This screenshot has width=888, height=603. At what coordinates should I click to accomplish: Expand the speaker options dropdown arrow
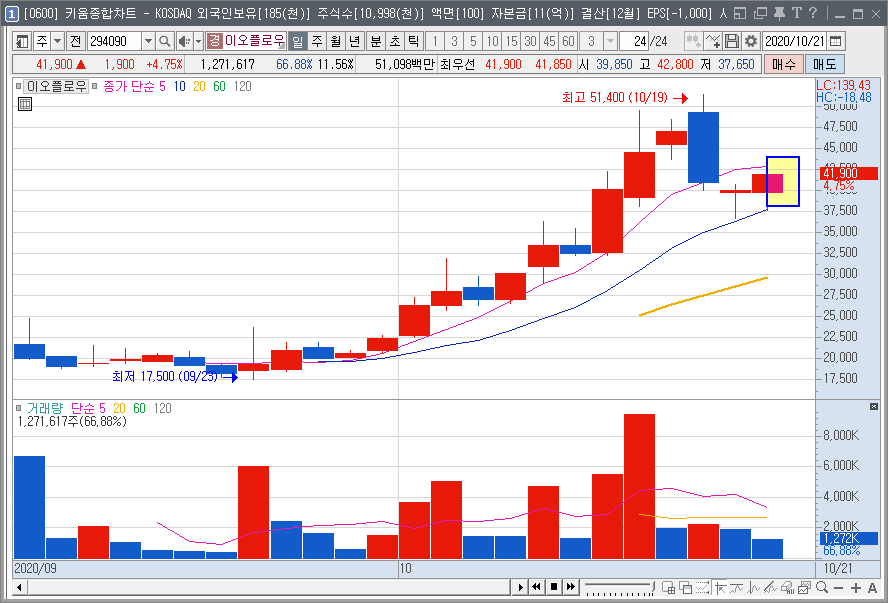[198, 41]
